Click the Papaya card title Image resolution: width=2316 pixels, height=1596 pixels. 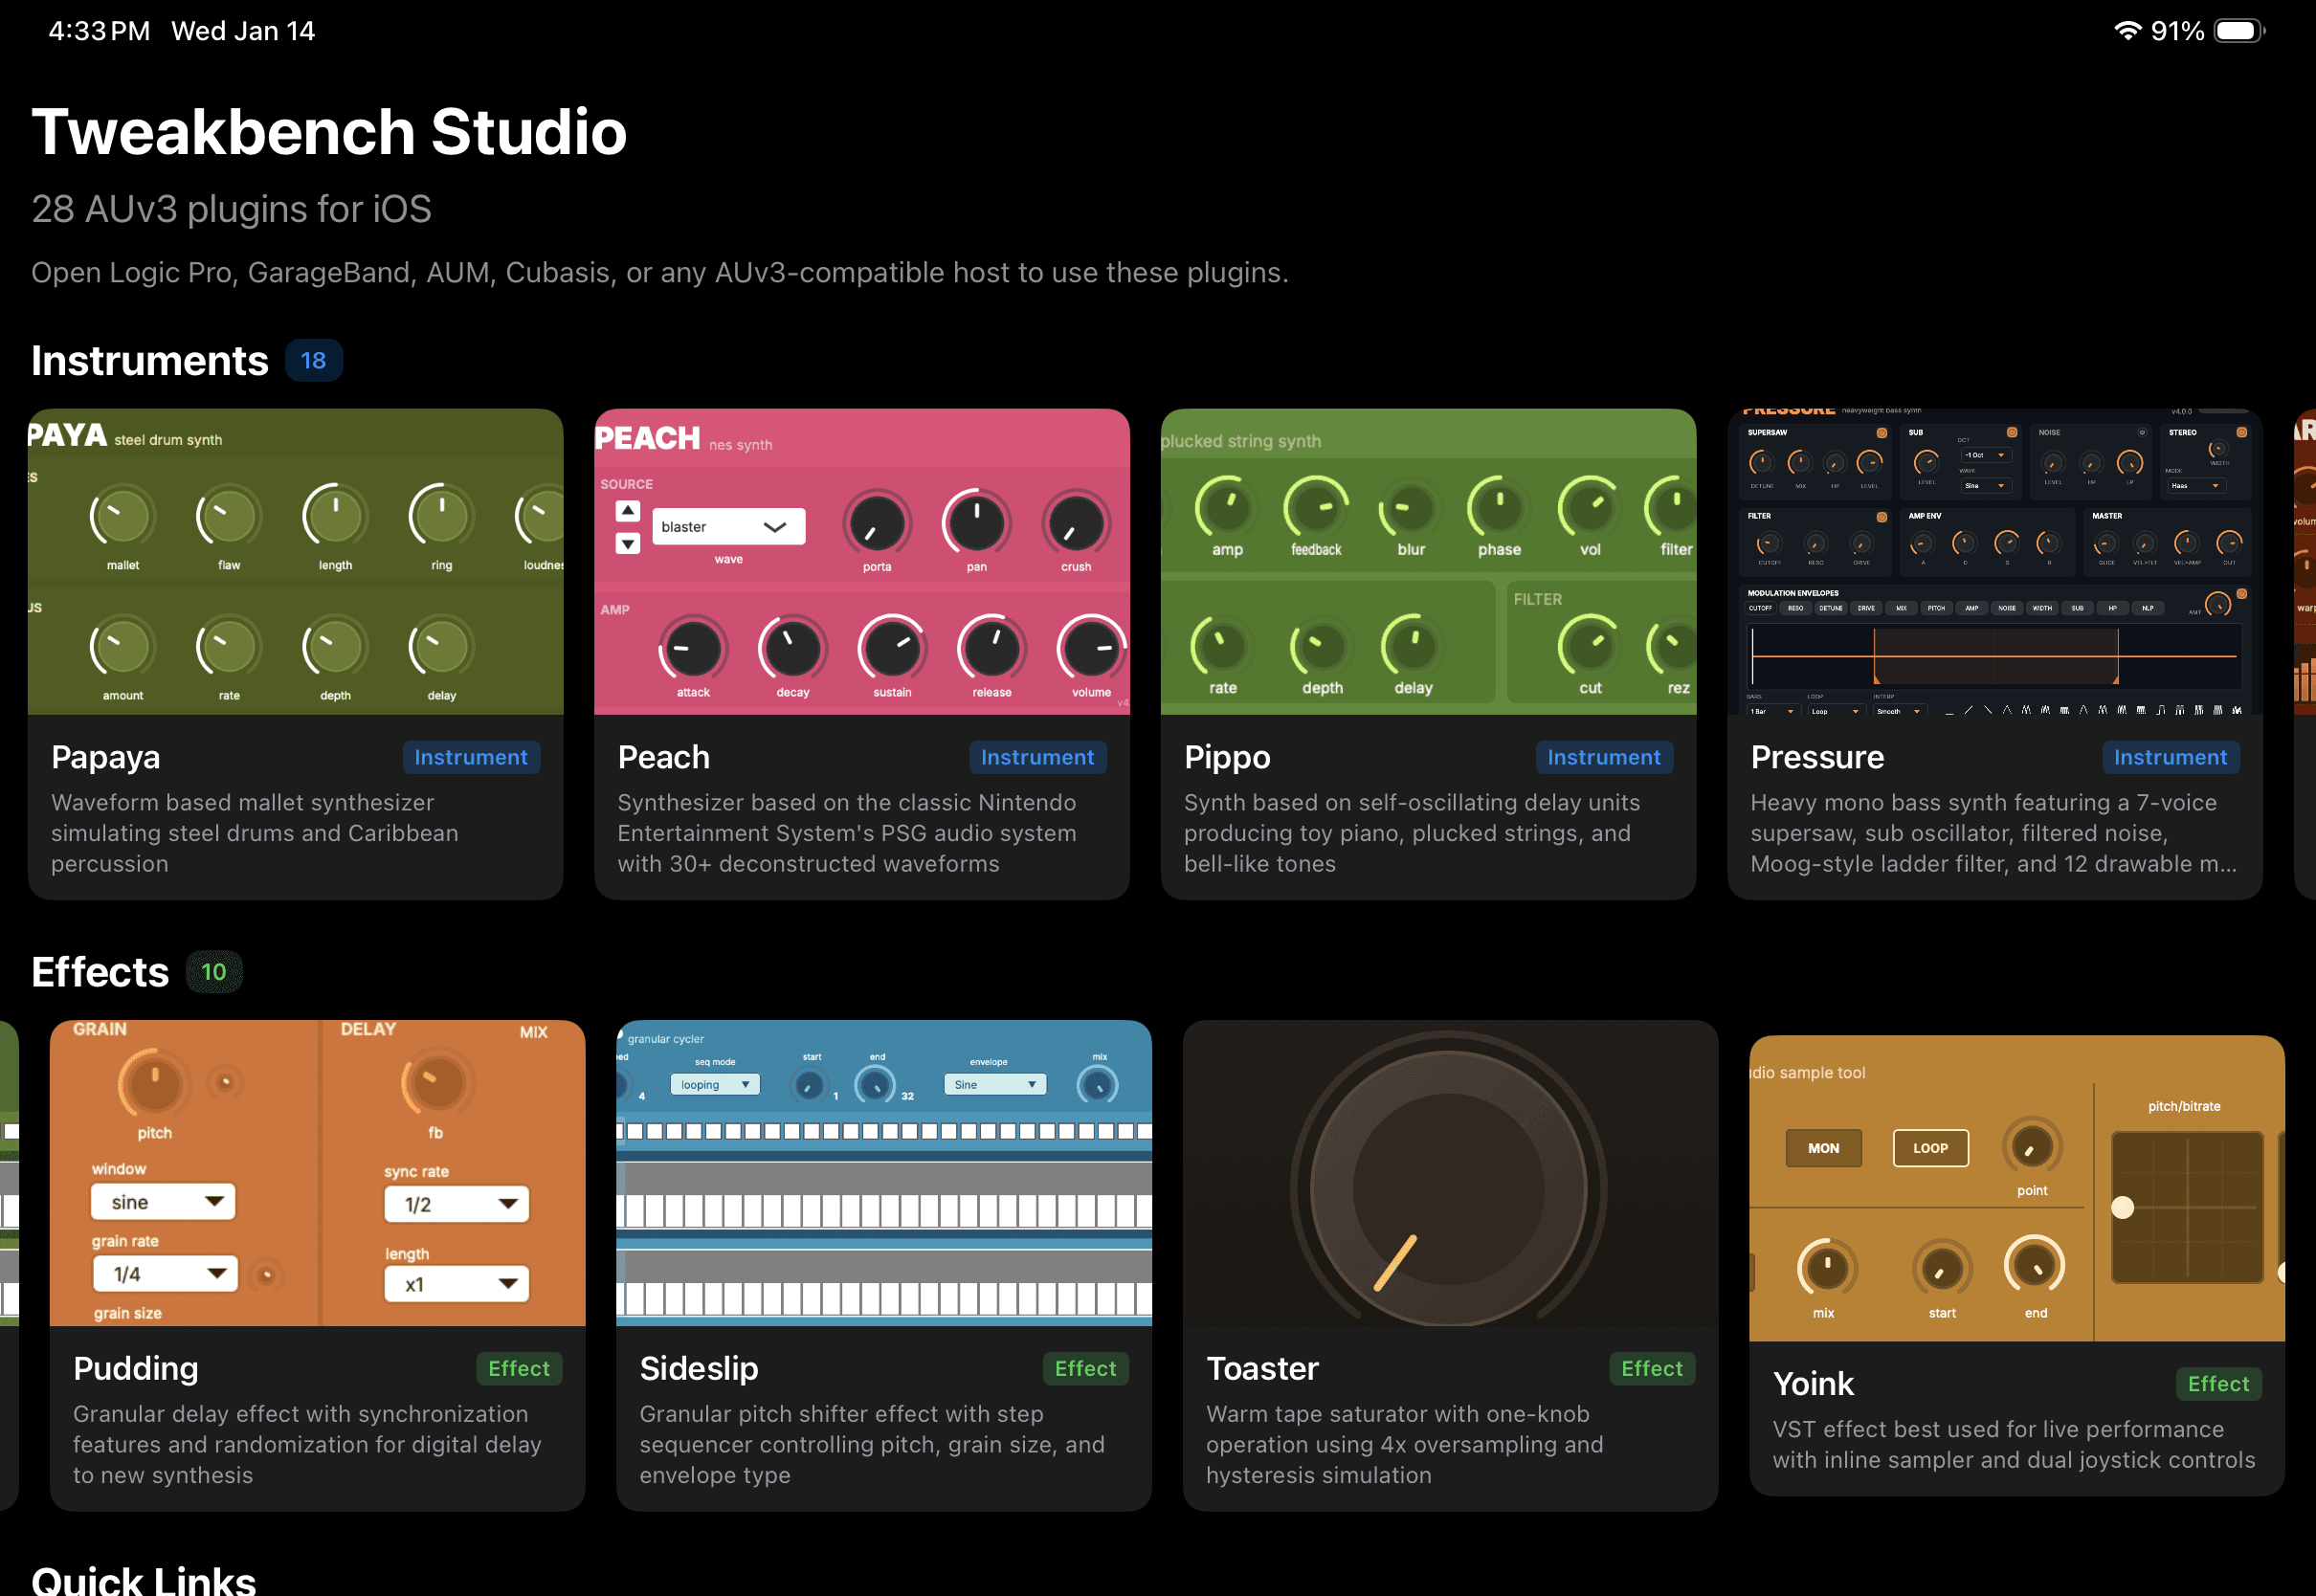pos(105,757)
